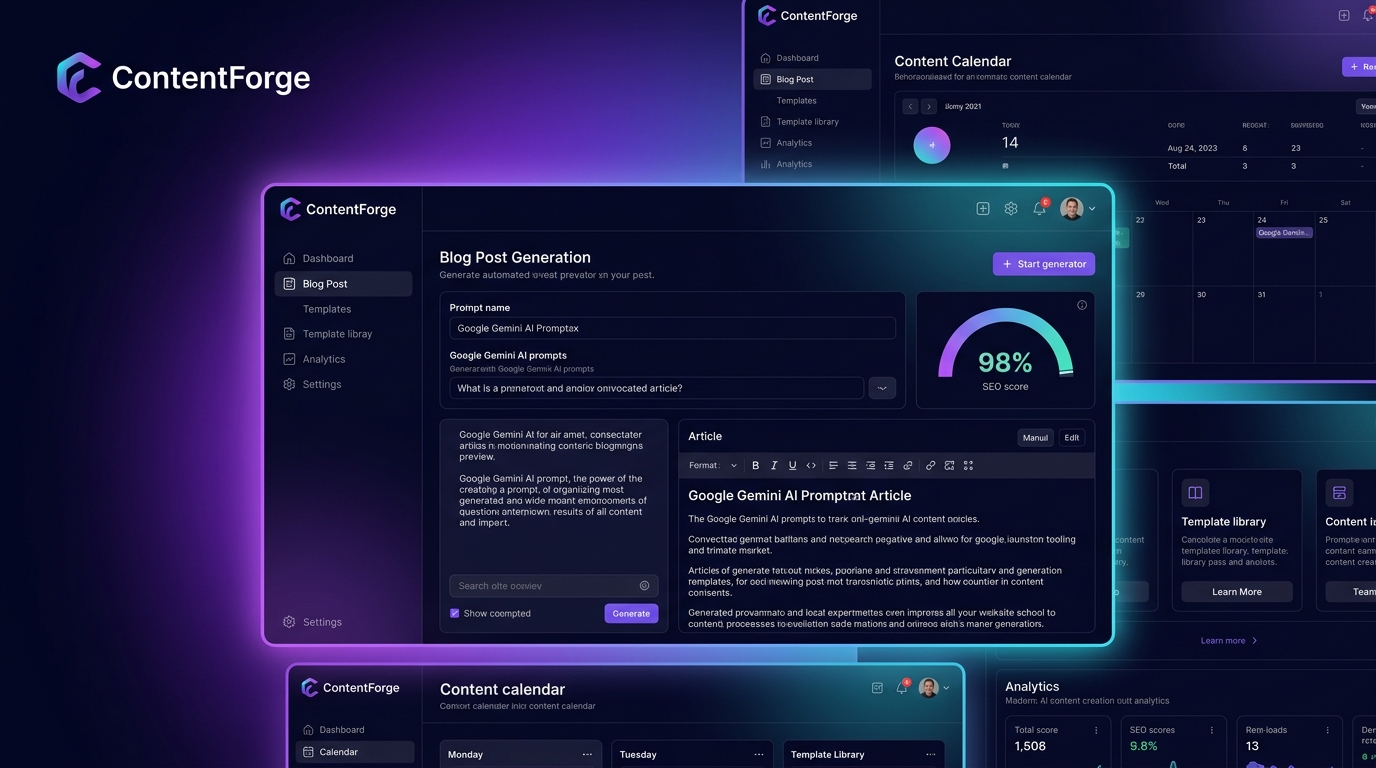Click the Start generator button
The width and height of the screenshot is (1376, 768).
1044,264
